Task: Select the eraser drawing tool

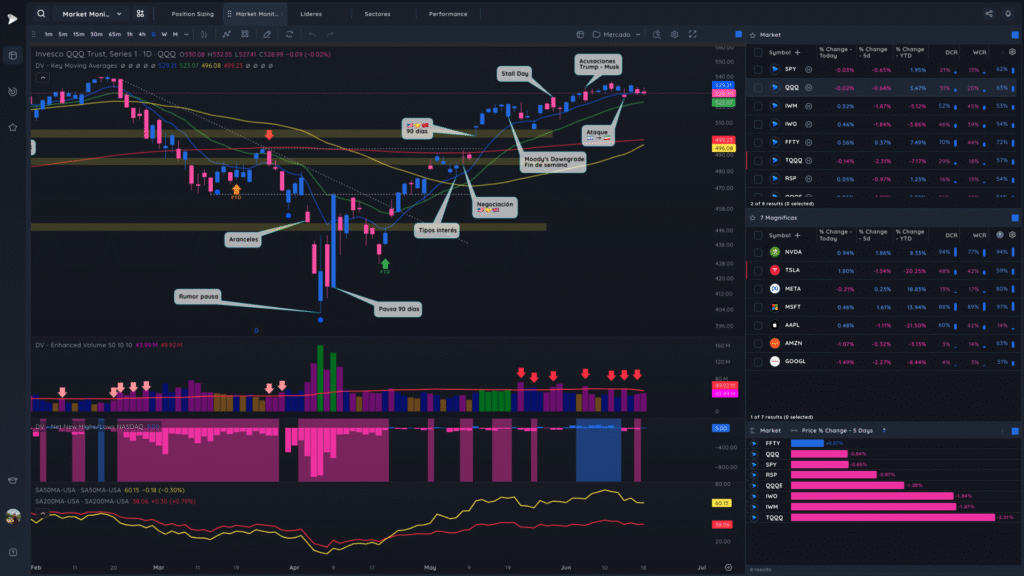Action: pos(267,35)
